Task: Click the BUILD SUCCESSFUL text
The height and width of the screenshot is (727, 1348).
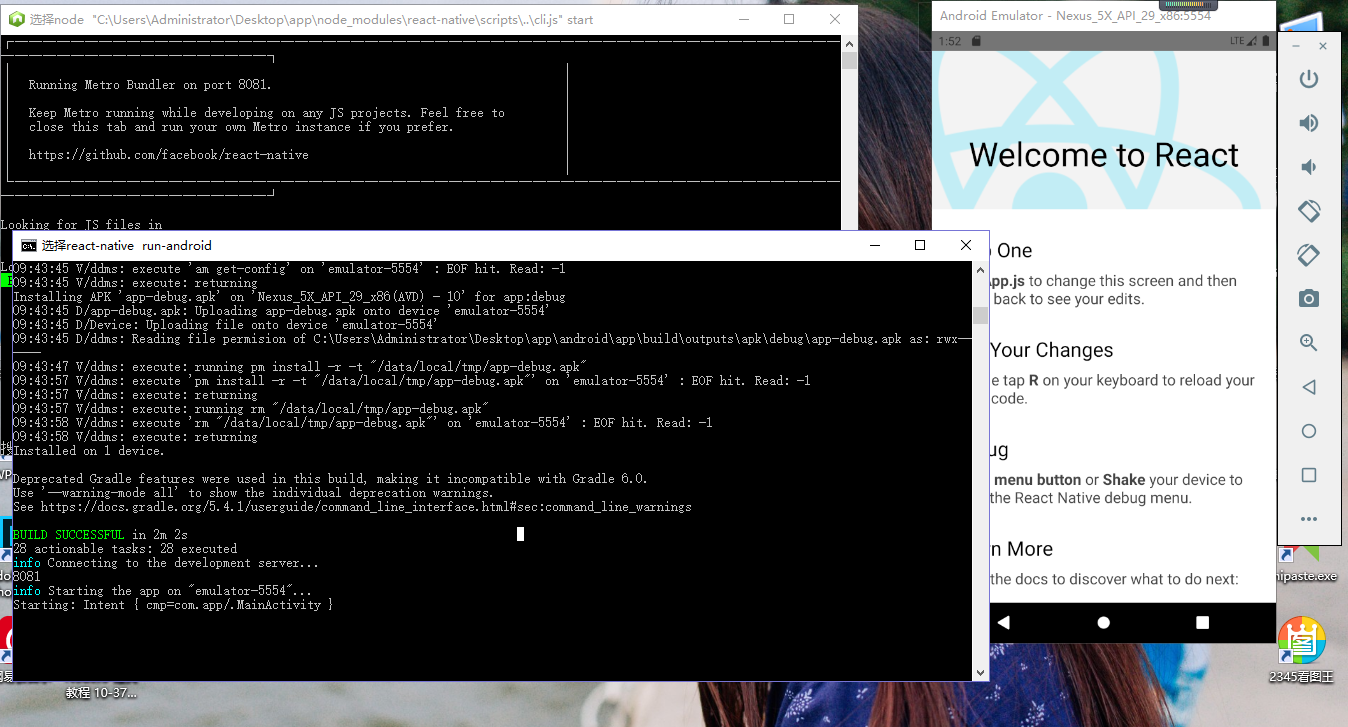Action: [x=69, y=535]
